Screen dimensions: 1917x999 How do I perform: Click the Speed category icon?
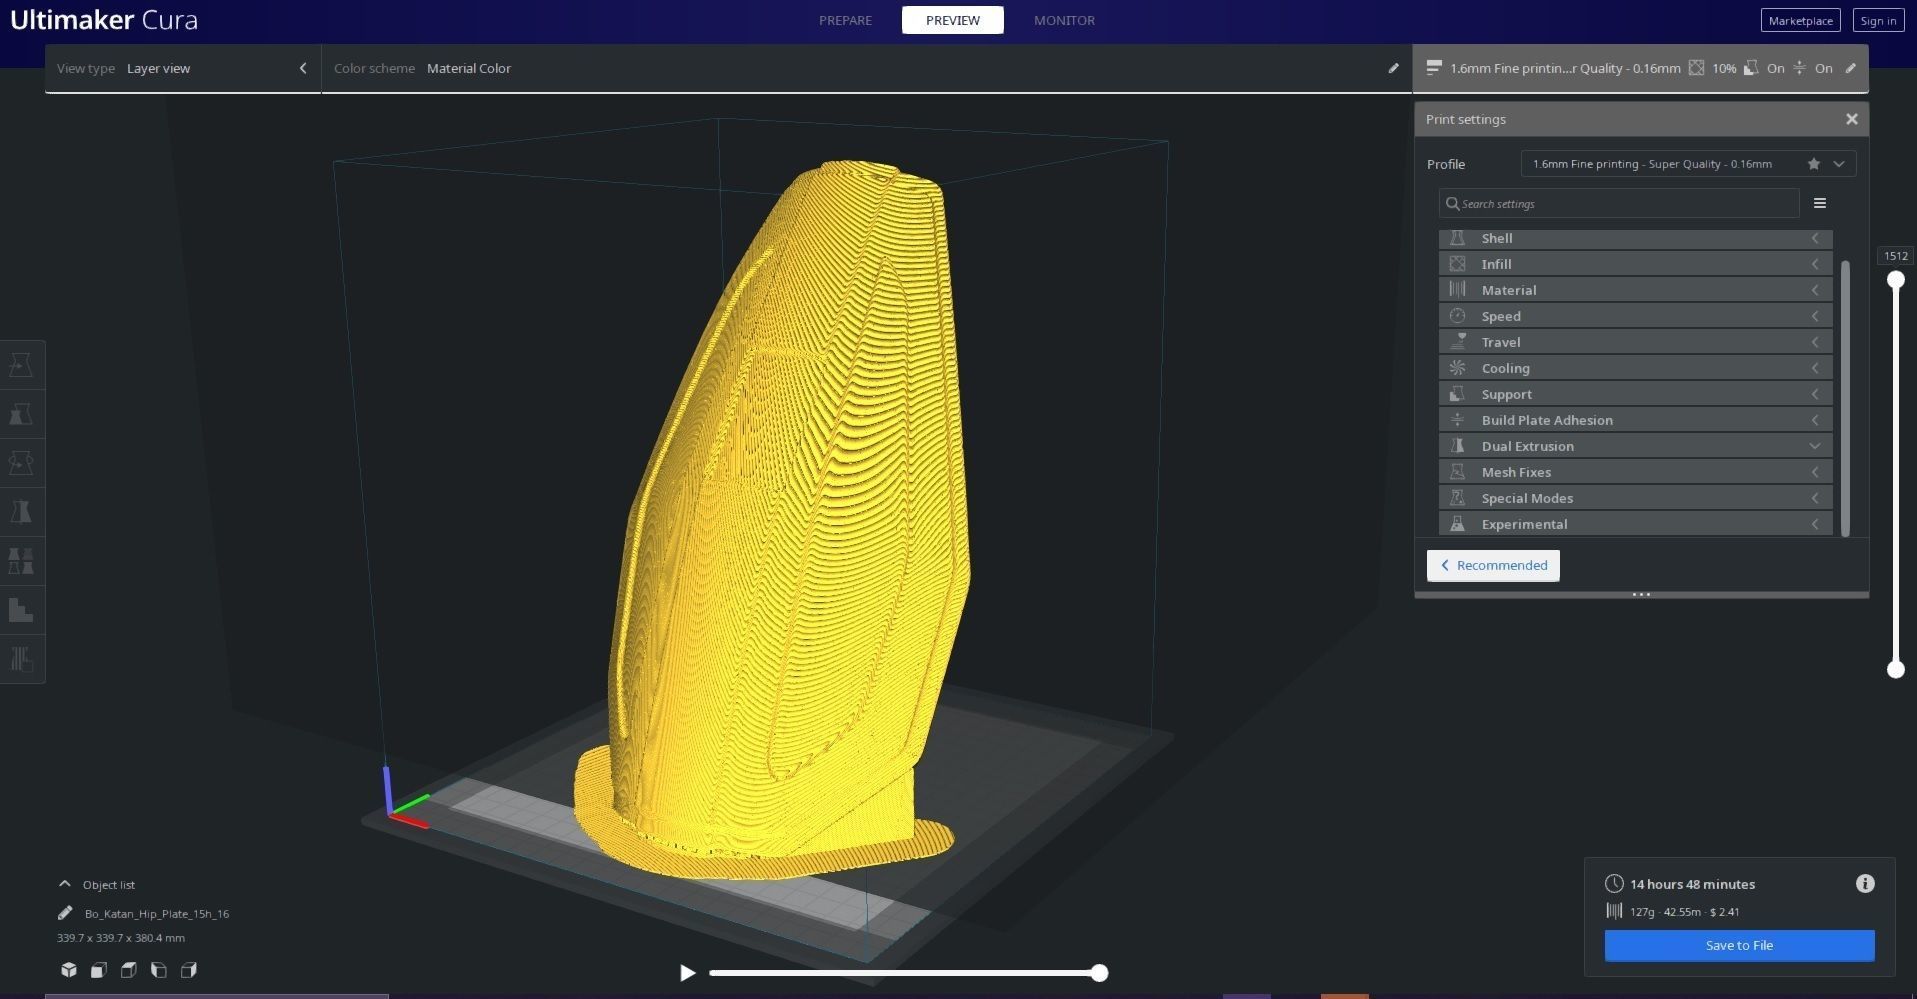(1457, 316)
